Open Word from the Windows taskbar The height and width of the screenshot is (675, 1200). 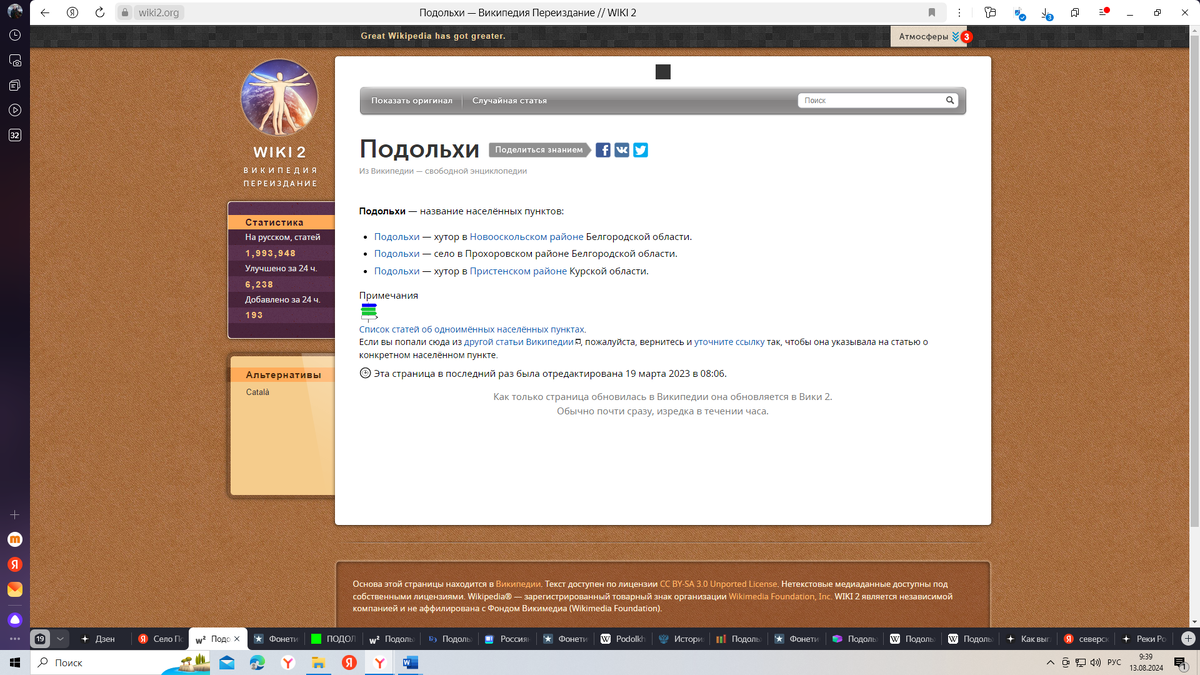point(410,662)
